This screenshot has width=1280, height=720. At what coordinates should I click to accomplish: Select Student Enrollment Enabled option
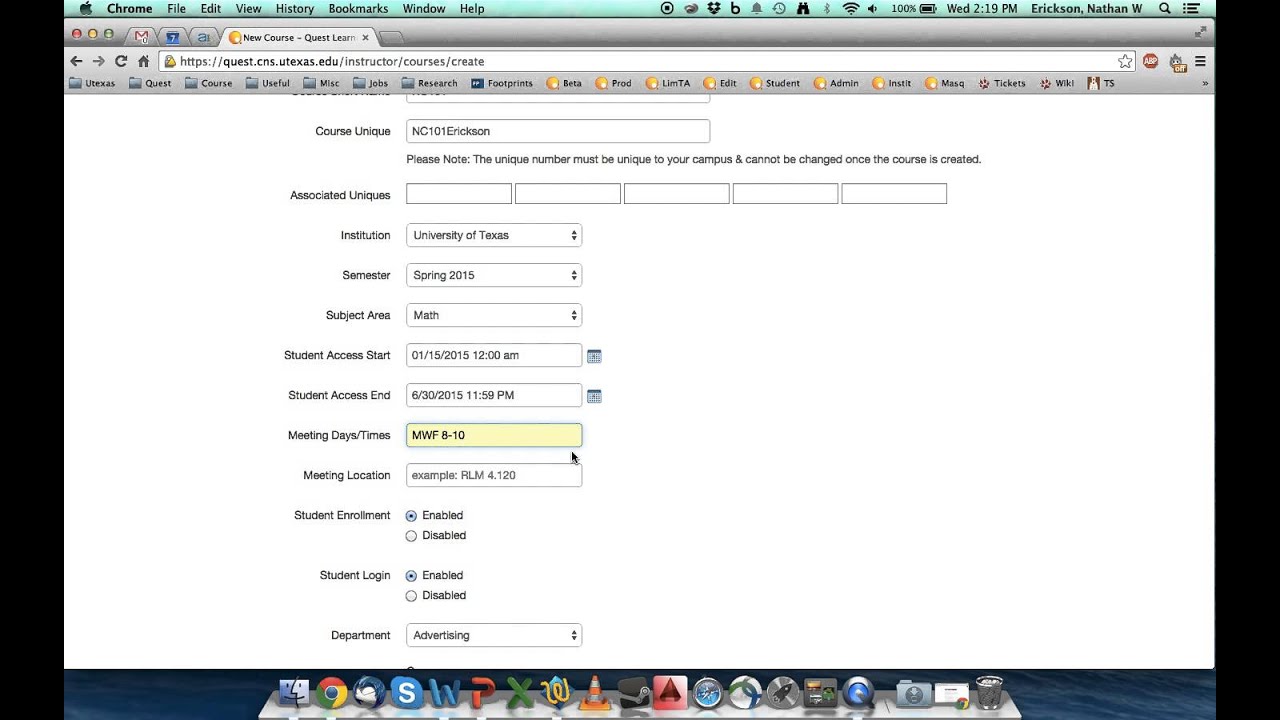[x=411, y=516]
